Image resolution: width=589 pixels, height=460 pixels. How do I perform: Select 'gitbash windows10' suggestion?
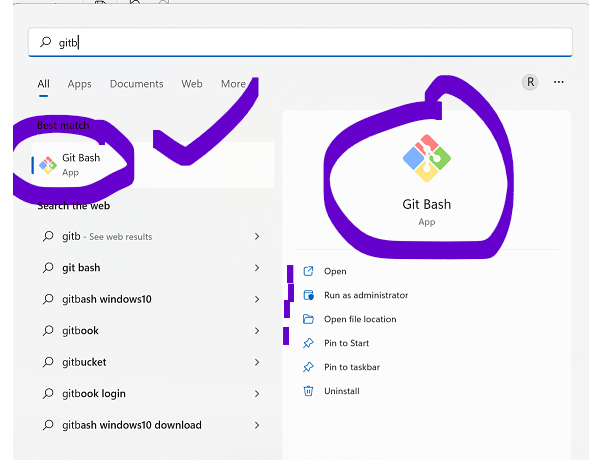153,299
